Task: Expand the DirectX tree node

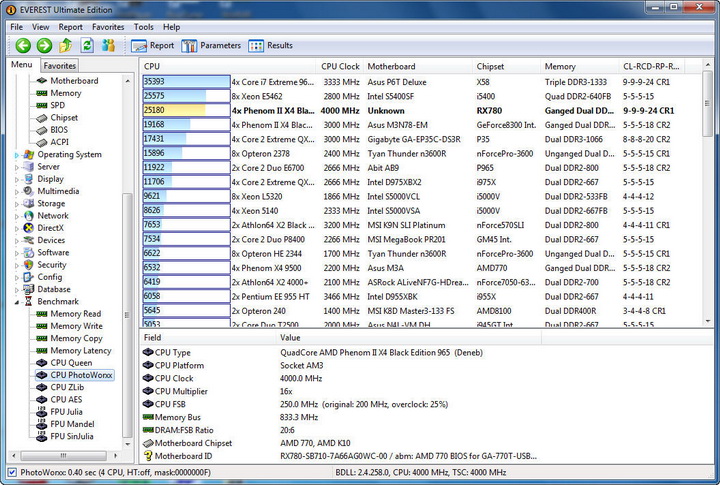Action: pos(17,228)
